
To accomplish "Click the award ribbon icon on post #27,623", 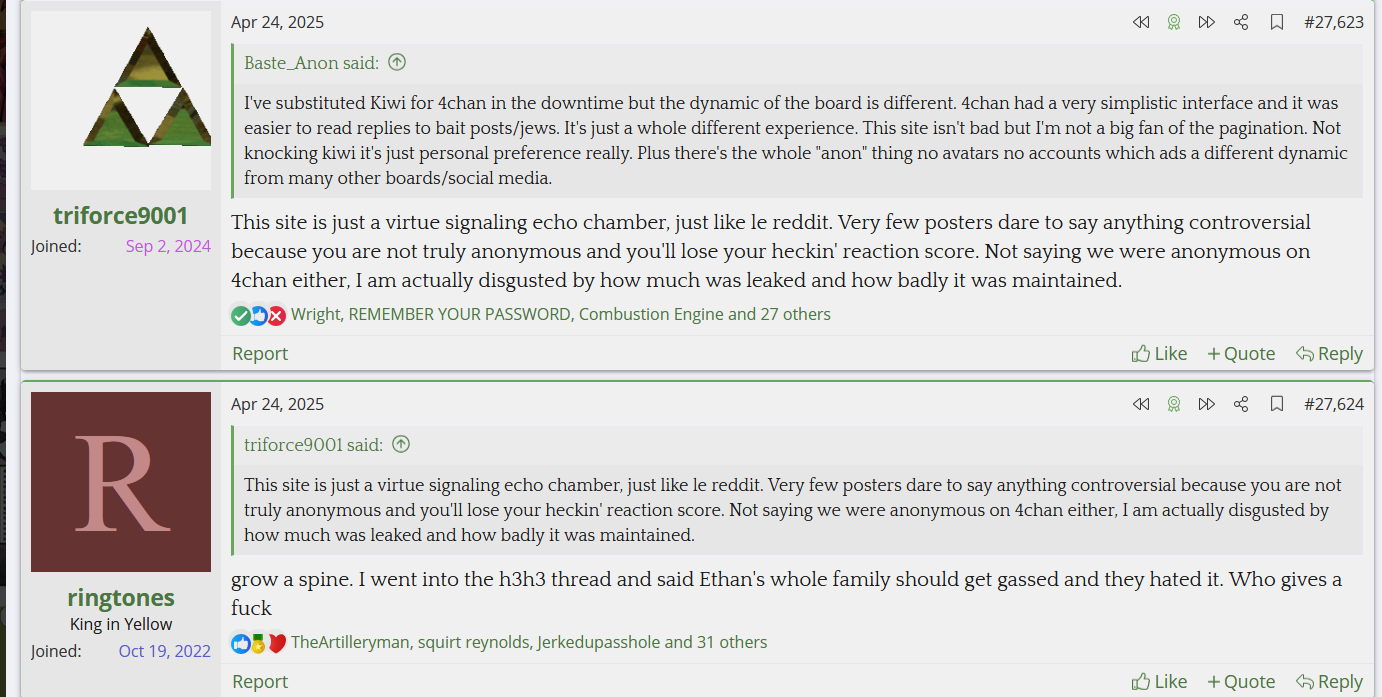I will tap(1174, 22).
